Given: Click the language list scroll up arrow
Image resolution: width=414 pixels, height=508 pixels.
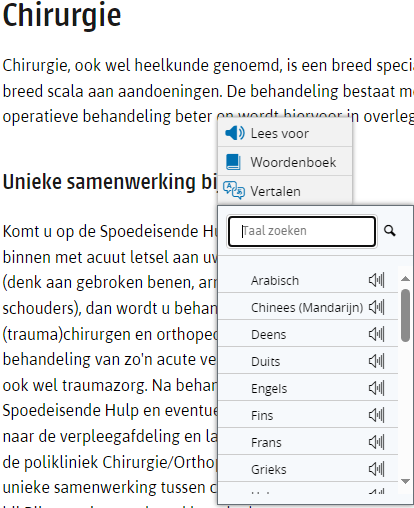Looking at the screenshot, I should click(405, 278).
